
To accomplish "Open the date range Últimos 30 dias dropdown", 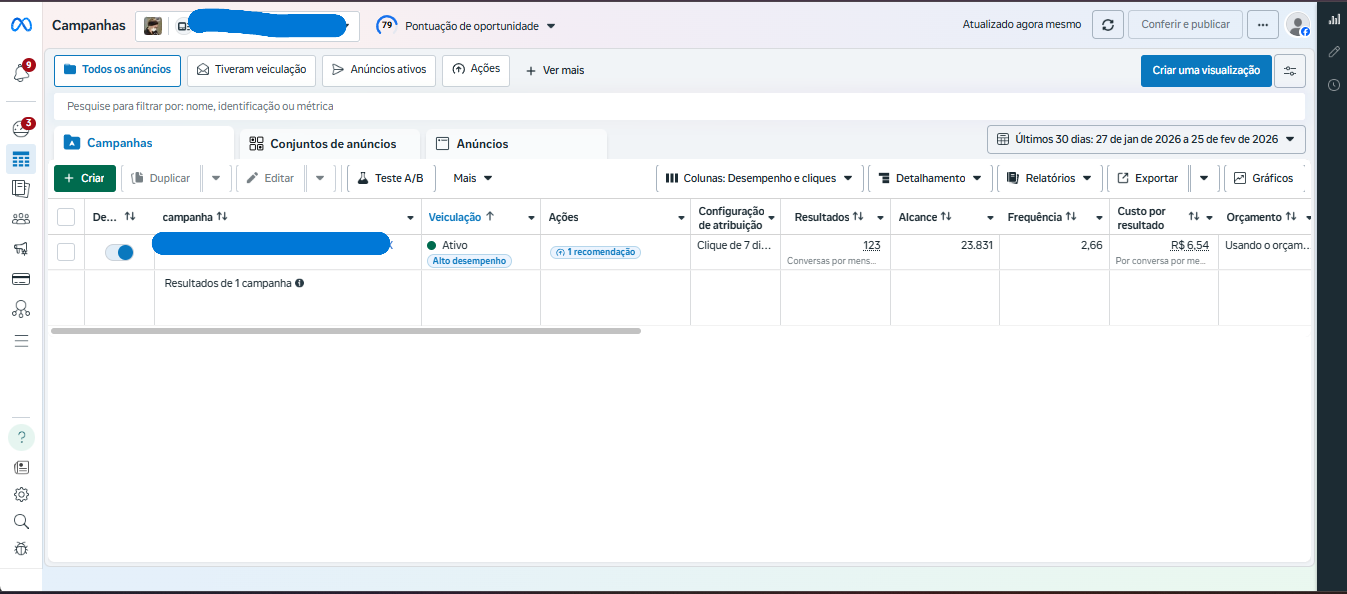I will (1146, 140).
